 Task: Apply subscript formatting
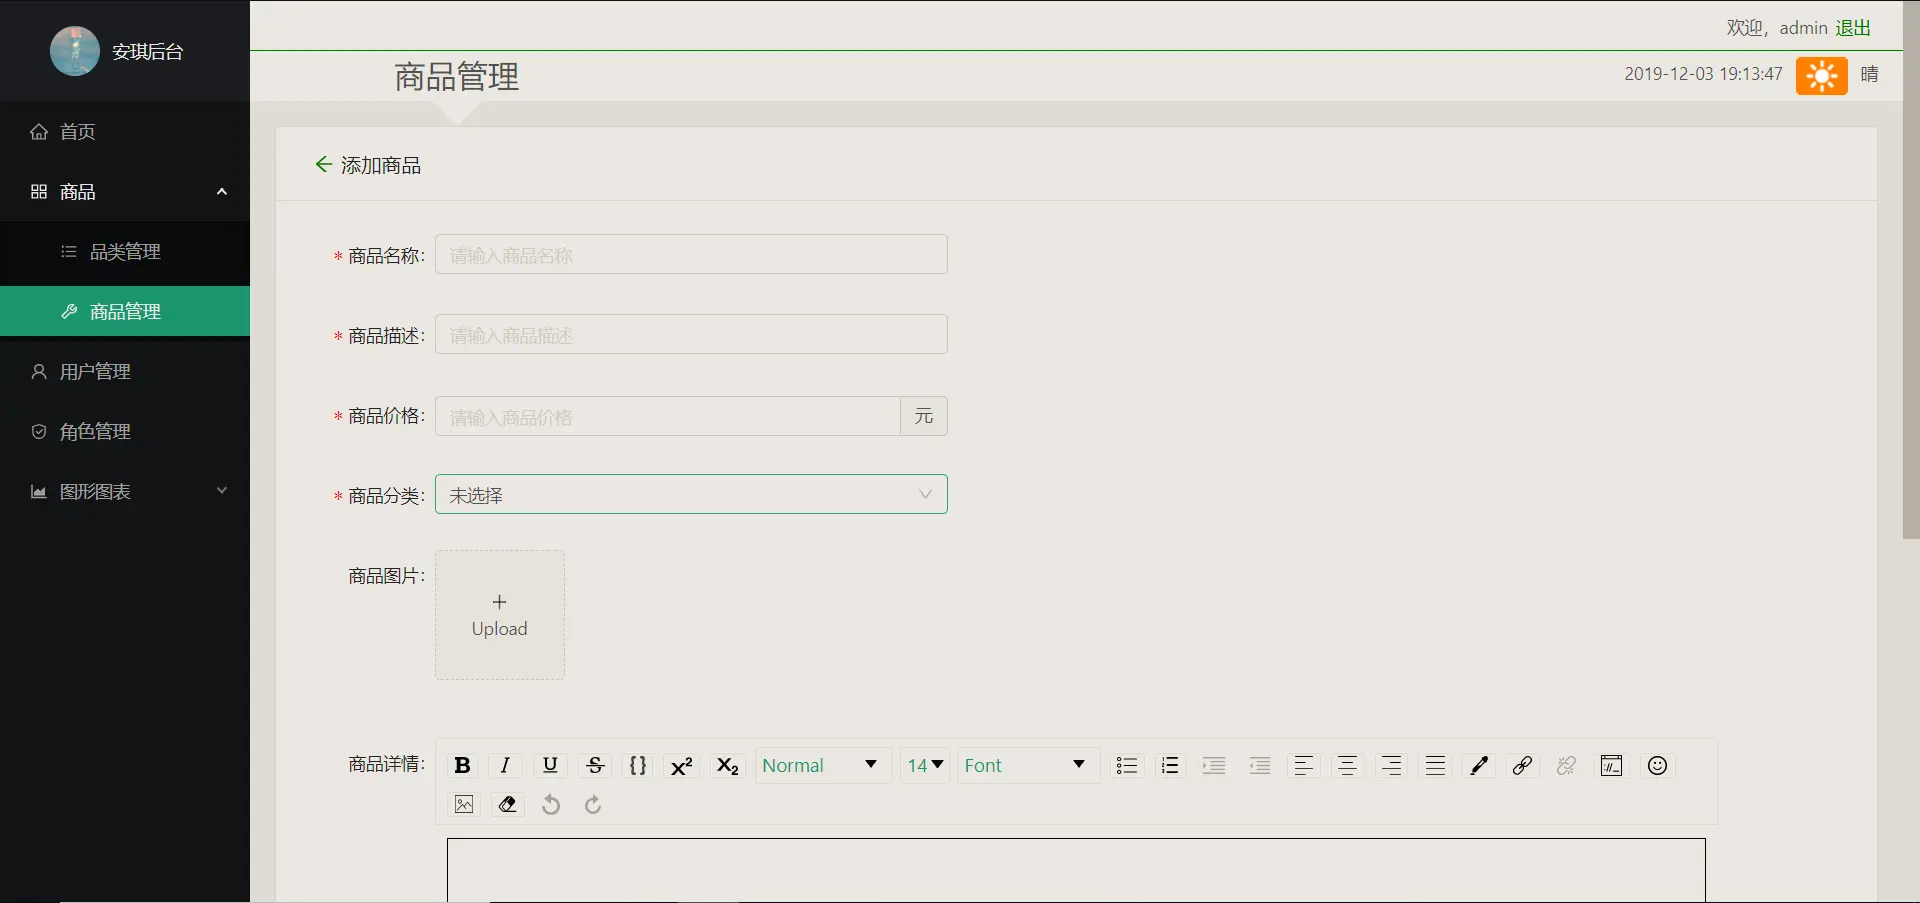[x=727, y=765]
